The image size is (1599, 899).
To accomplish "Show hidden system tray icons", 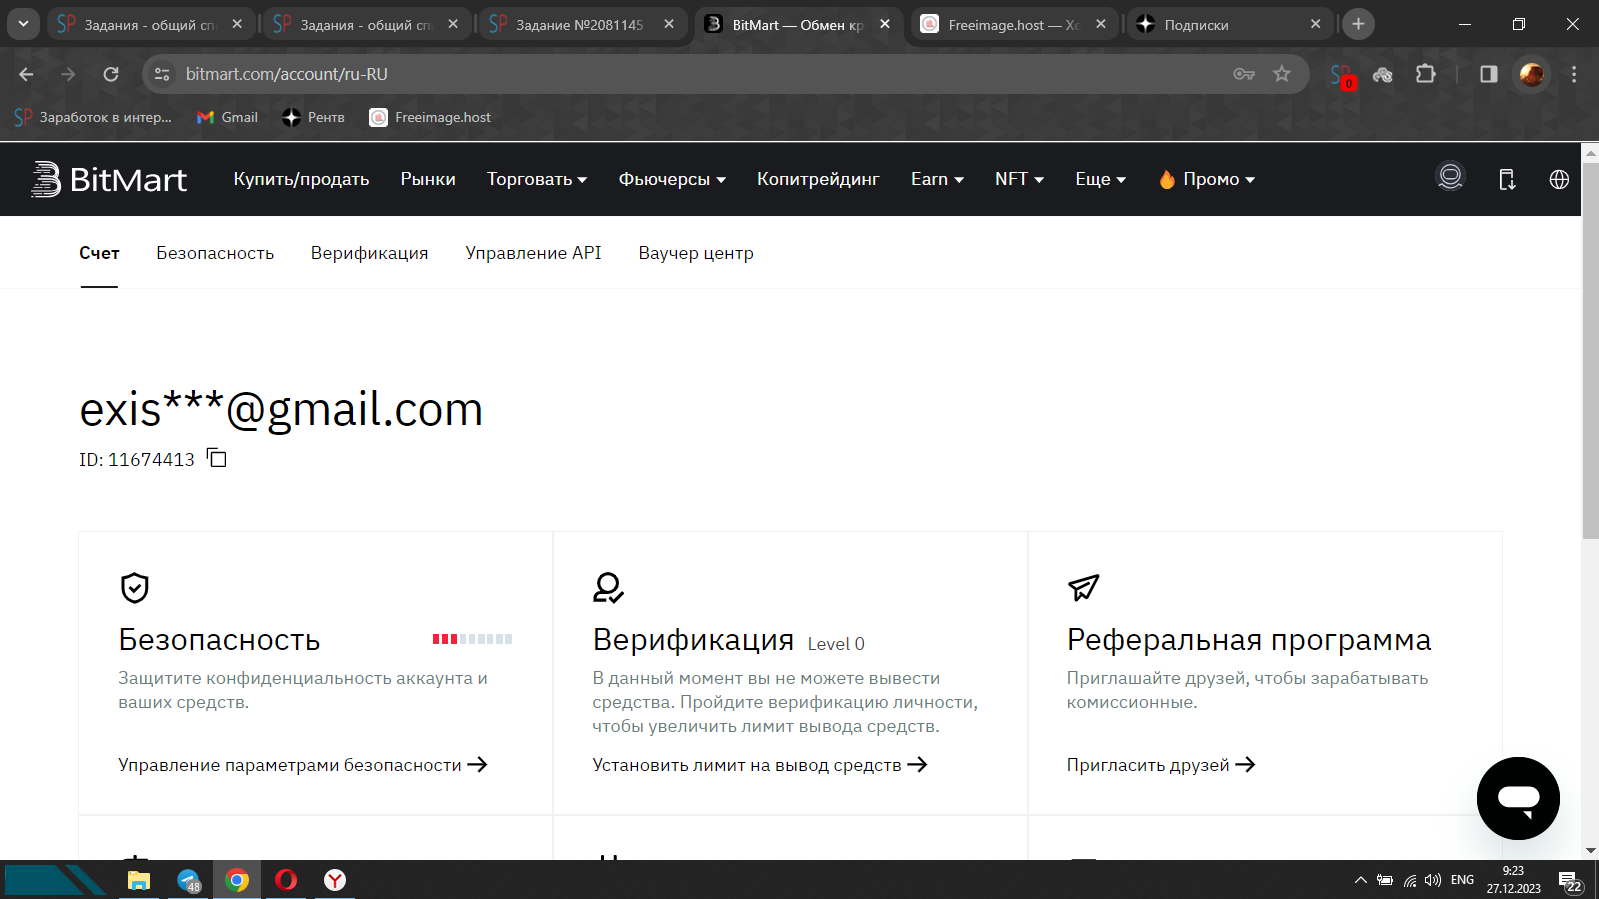I will click(1360, 880).
